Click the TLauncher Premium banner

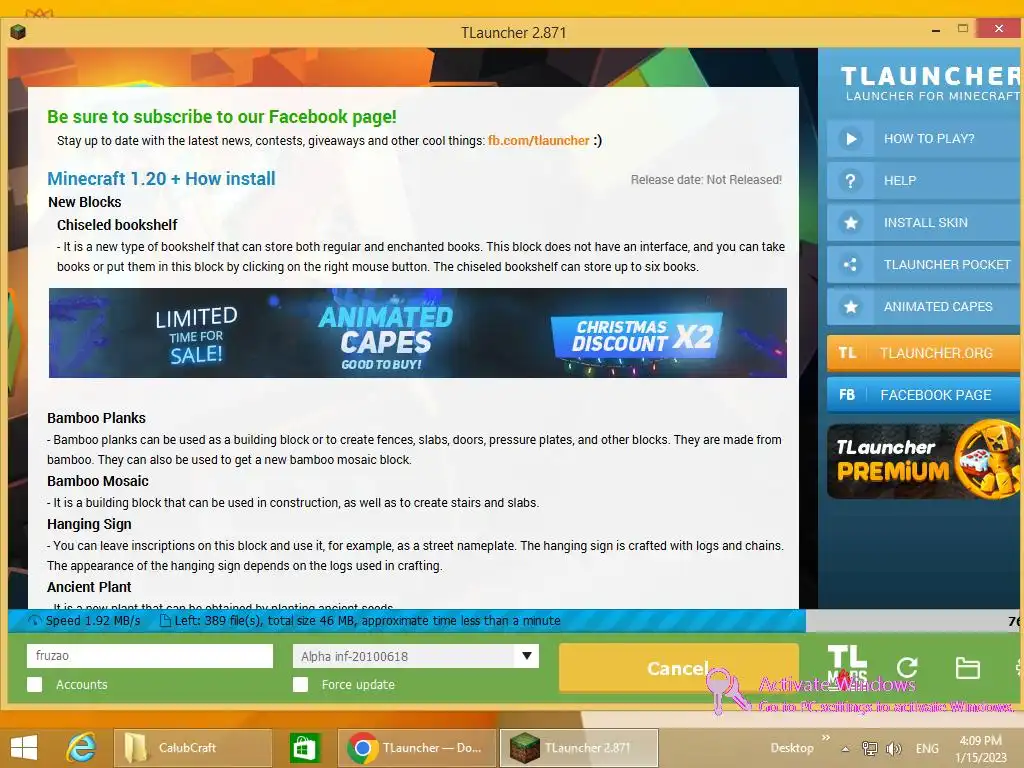click(x=923, y=461)
